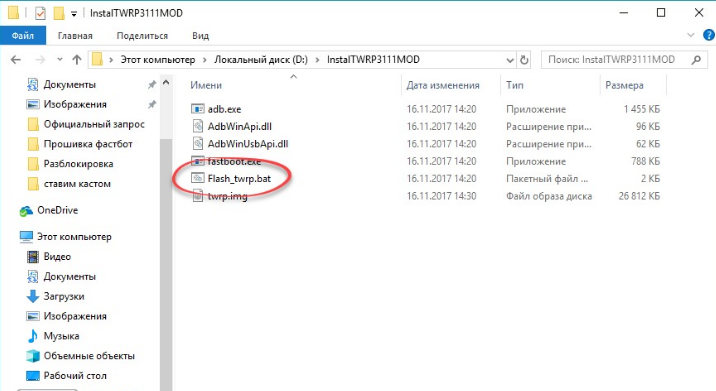Minimize the Explorer window
The height and width of the screenshot is (391, 716).
(624, 13)
